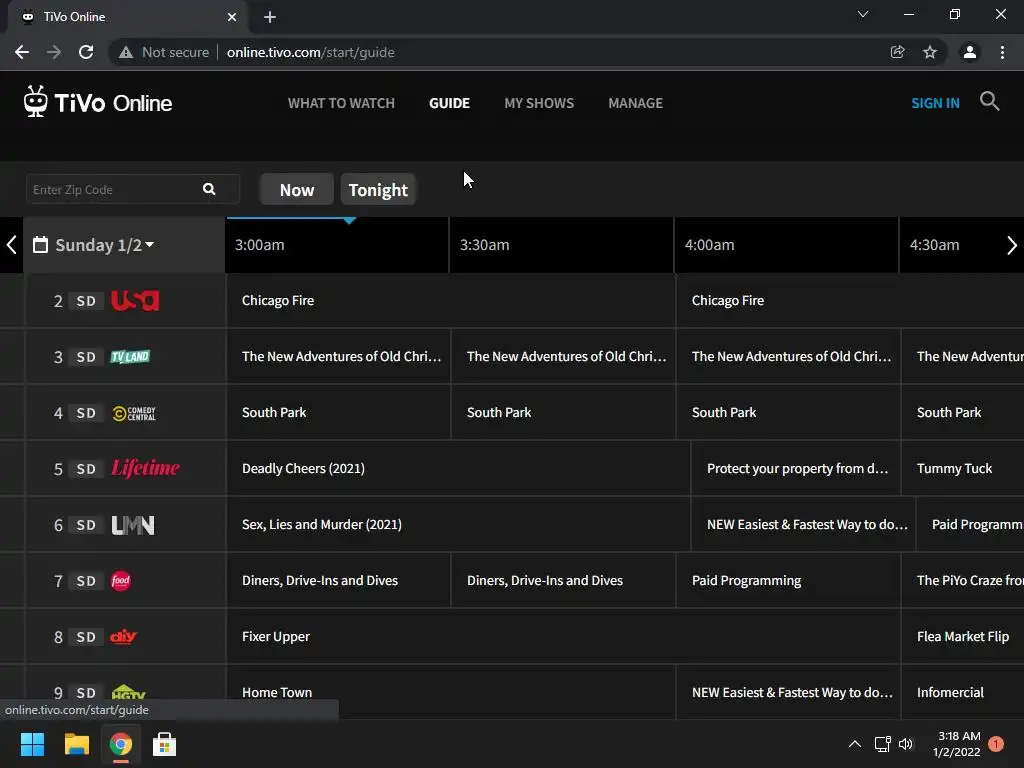Open Chicago Fire at 3:00am
The image size is (1024, 768).
pyautogui.click(x=451, y=300)
